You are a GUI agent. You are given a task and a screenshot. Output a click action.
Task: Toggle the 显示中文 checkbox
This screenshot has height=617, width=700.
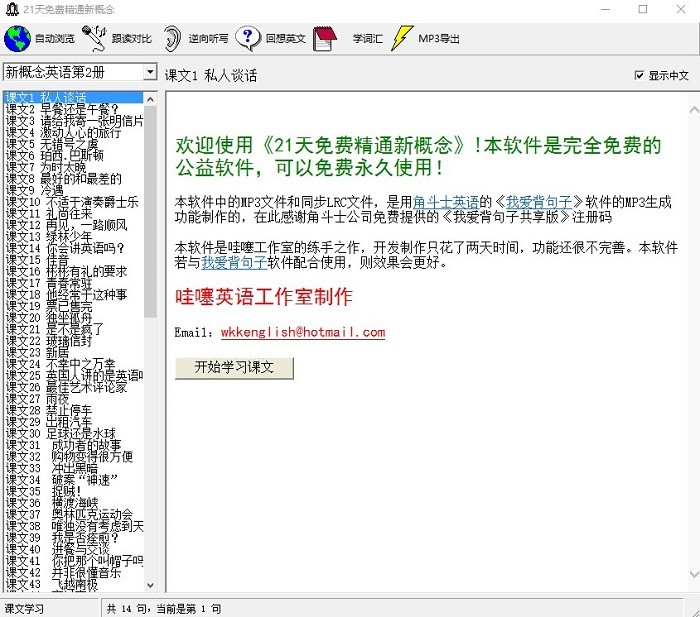(x=640, y=76)
